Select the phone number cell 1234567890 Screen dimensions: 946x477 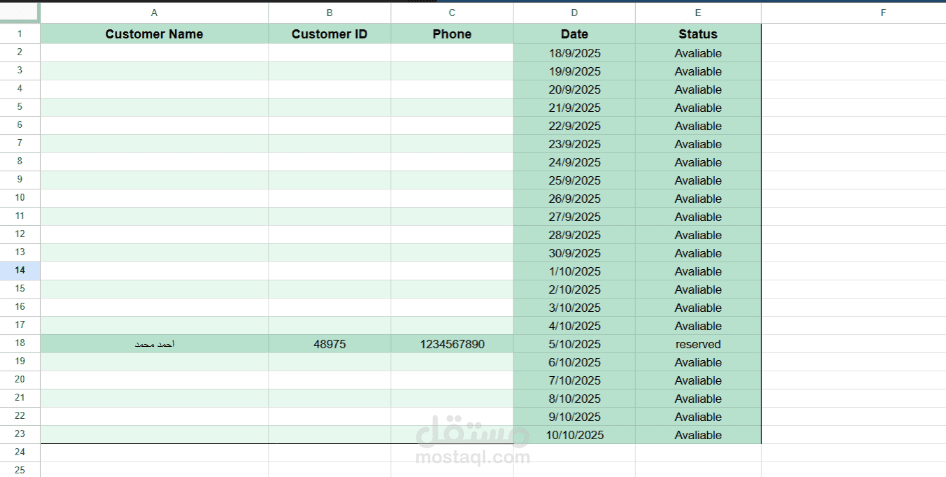pos(452,344)
